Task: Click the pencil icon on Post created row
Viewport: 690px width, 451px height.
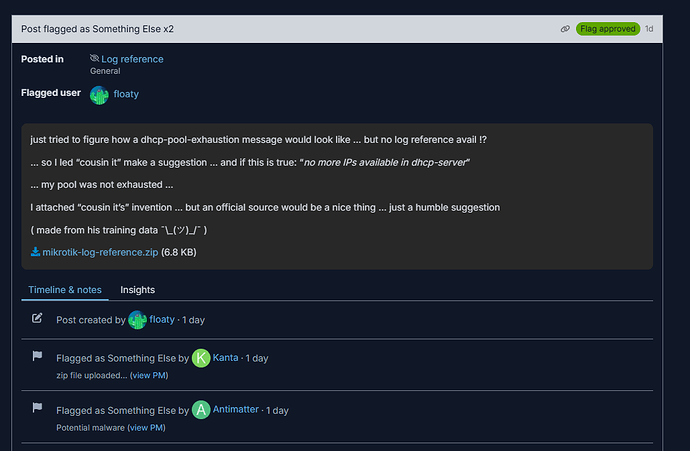Action: tap(37, 318)
